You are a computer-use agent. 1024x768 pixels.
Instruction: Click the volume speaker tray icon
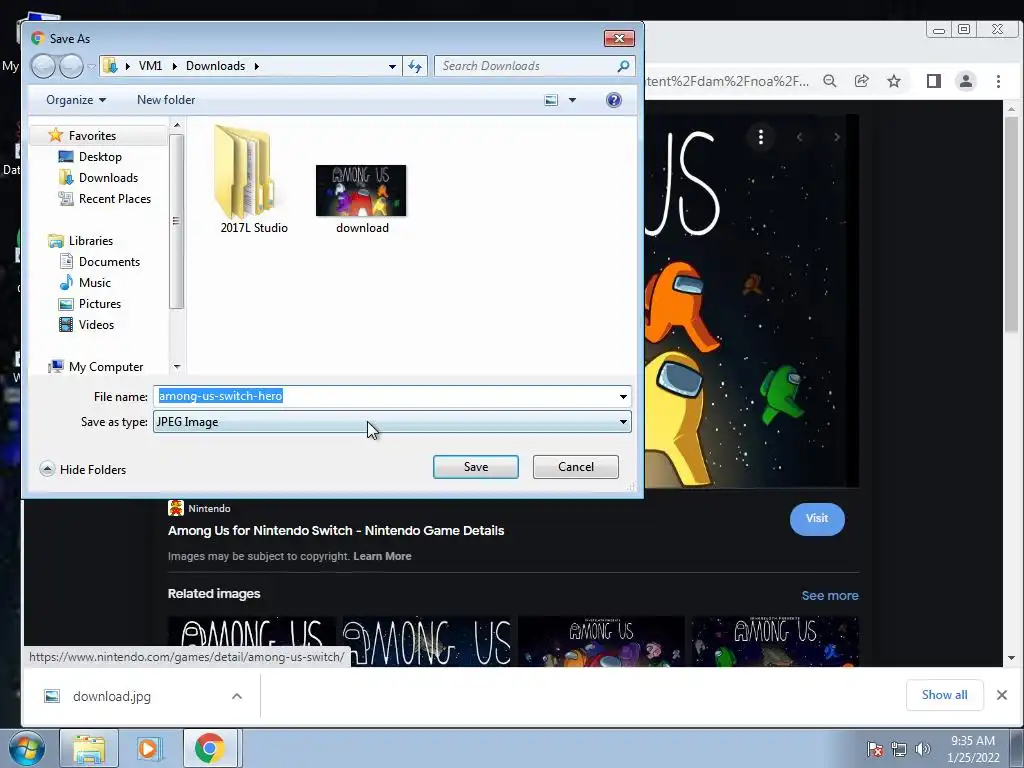coord(922,749)
